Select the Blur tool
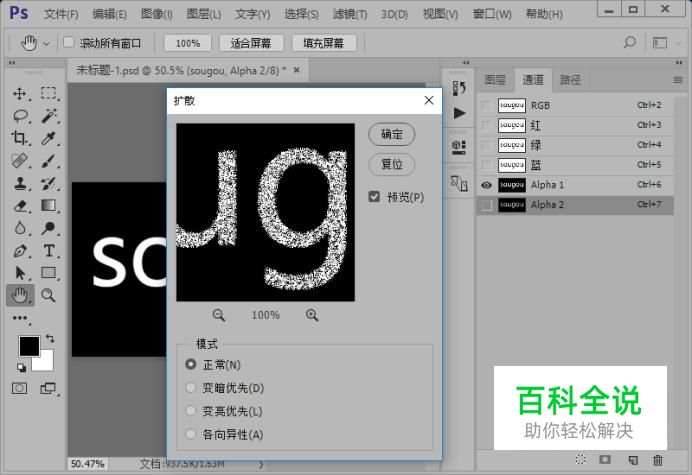 (19, 228)
